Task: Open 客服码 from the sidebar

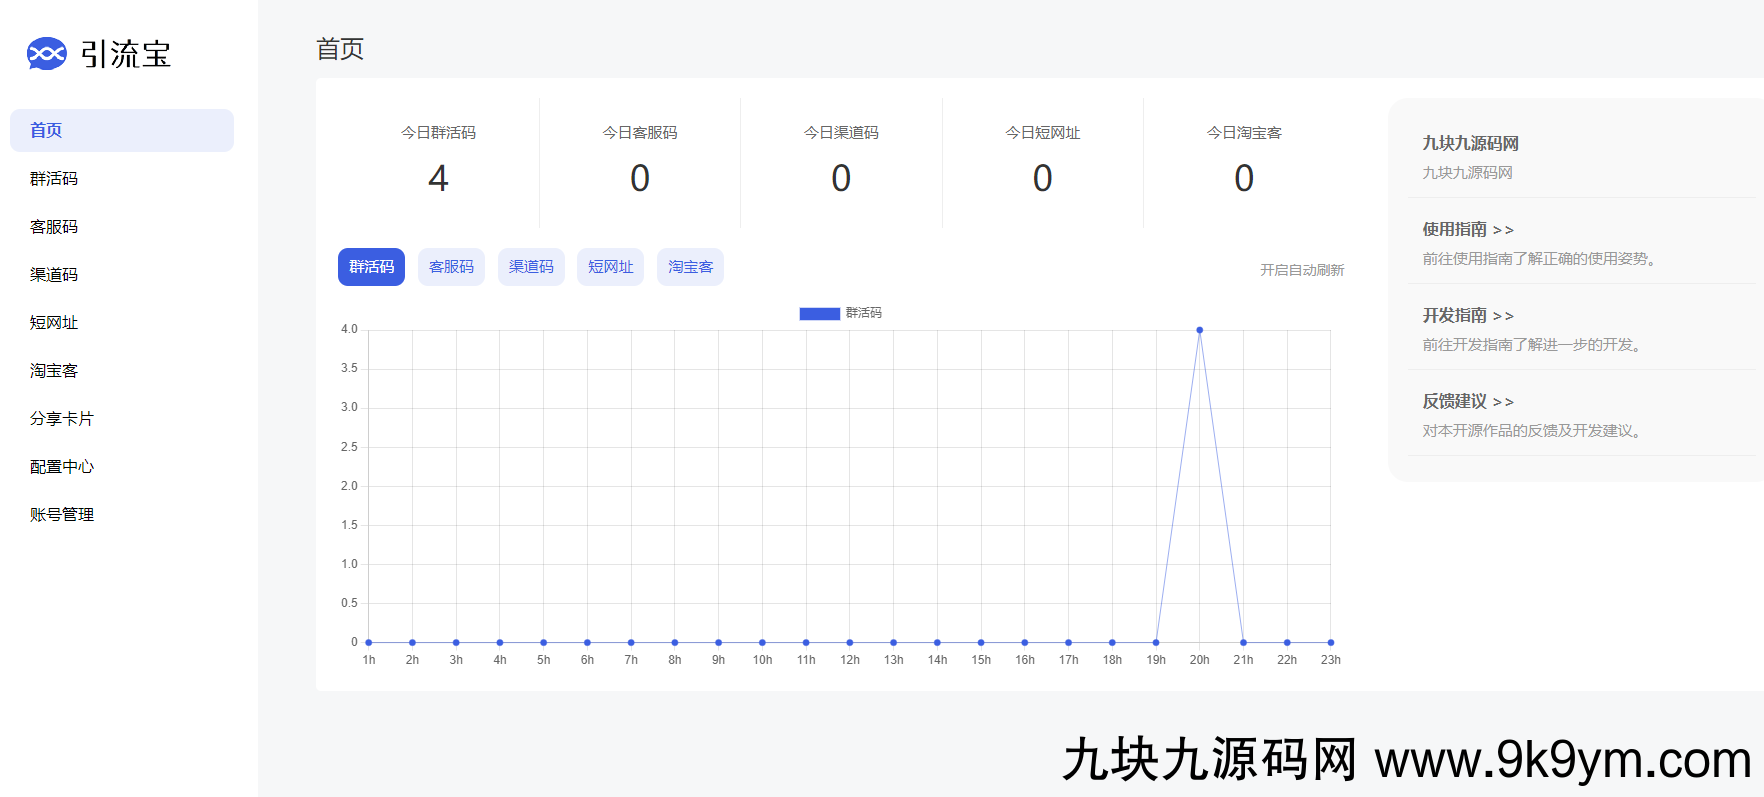Action: pos(54,227)
